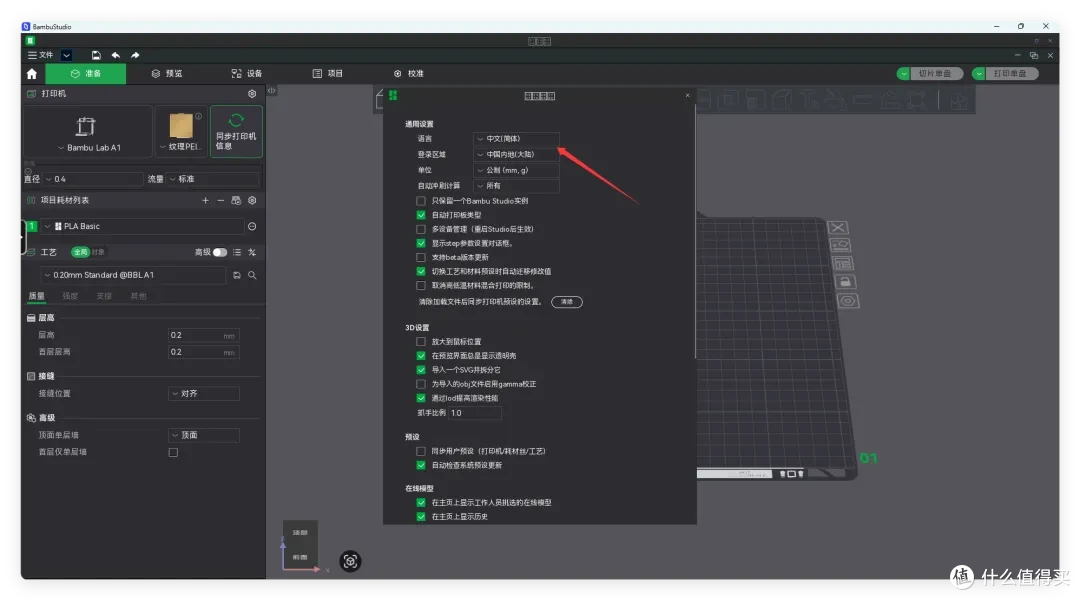
Task: Open the 直径 0.4 nozzle dropdown
Action: click(93, 179)
